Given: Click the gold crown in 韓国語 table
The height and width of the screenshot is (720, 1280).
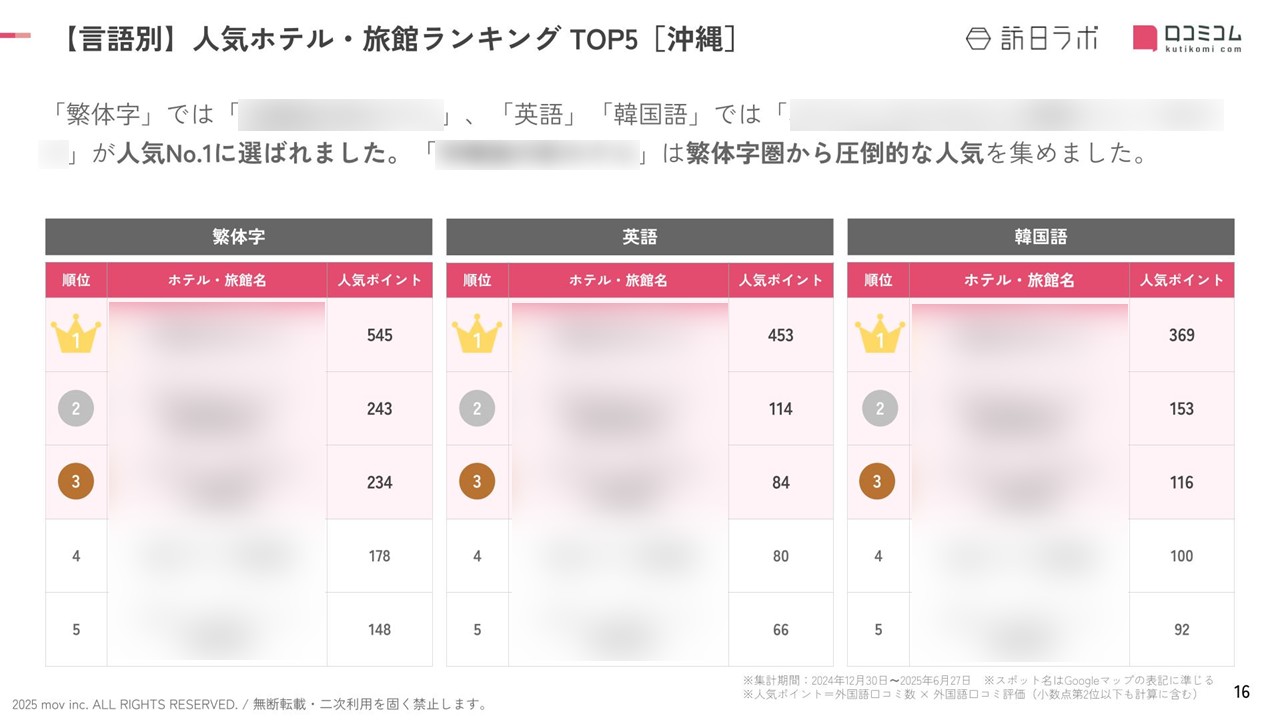Looking at the screenshot, I should pyautogui.click(x=880, y=334).
